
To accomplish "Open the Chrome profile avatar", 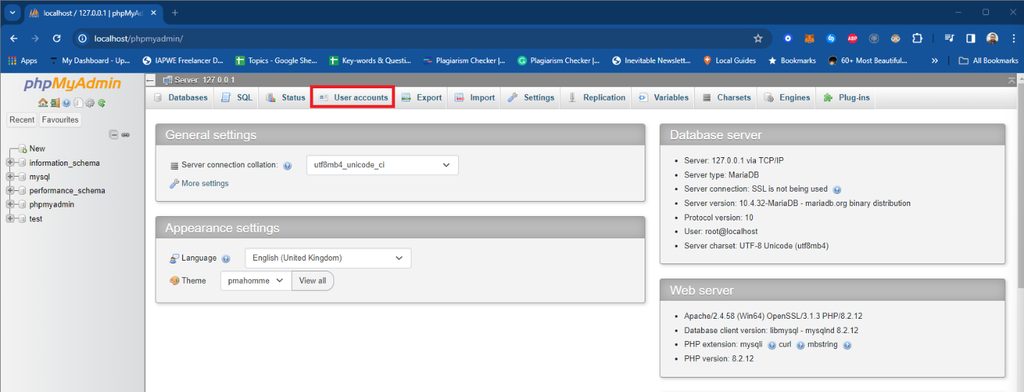I will (992, 39).
